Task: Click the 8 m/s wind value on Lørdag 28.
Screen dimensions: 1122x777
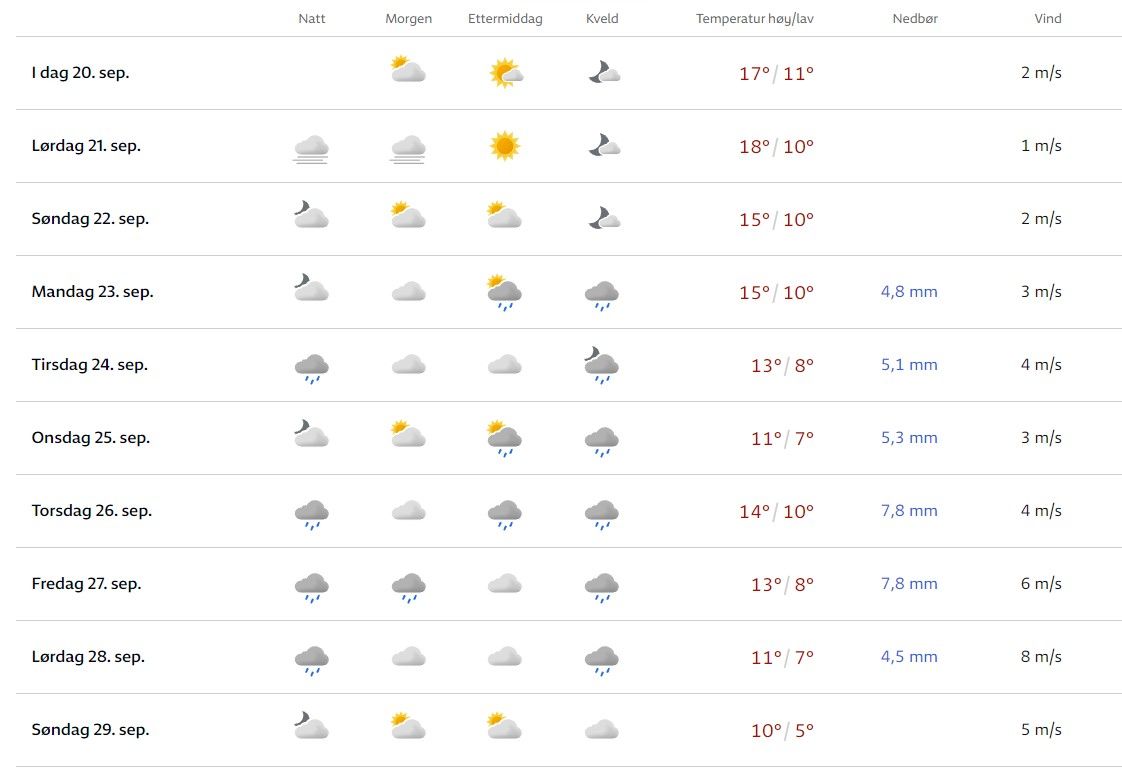Action: pos(1041,657)
